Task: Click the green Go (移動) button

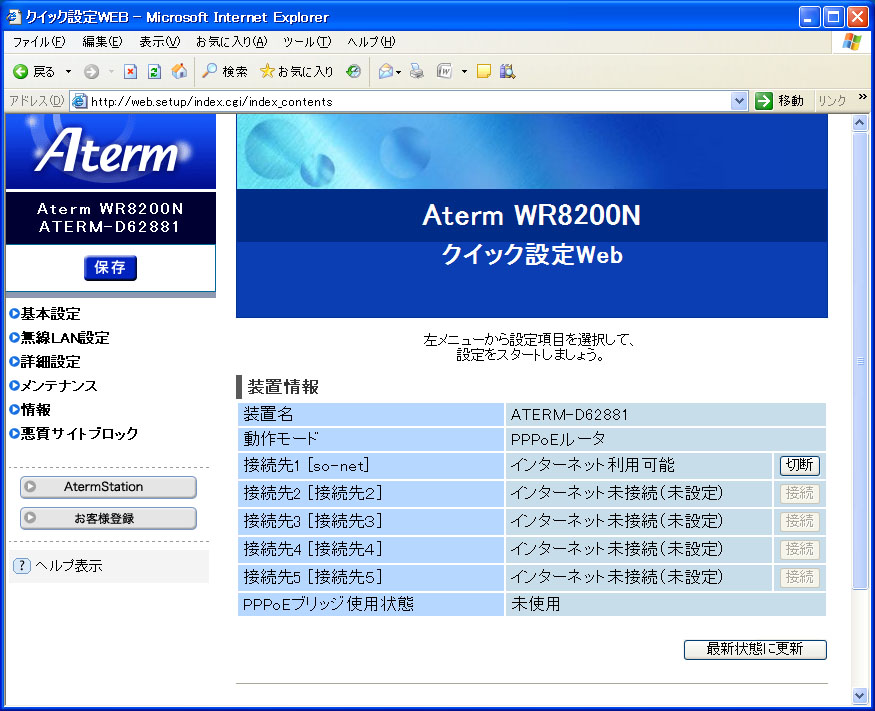Action: [780, 101]
